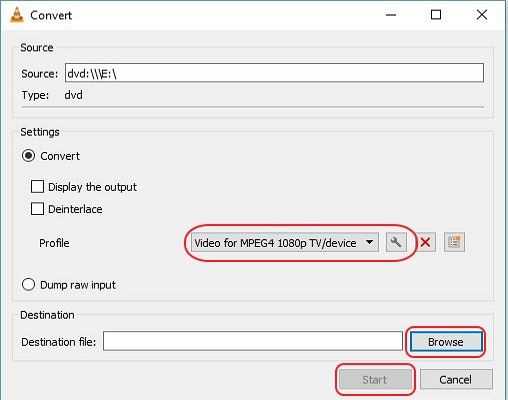Create a new profile icon button
Screen dimensions: 508x400
pyautogui.click(x=454, y=242)
